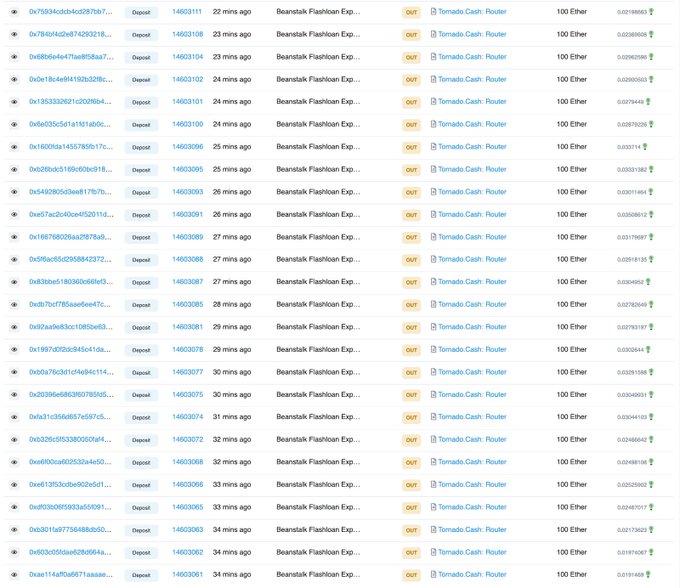Open transaction hash link in block 14603108 row
The width and height of the screenshot is (680, 588).
(x=70, y=34)
